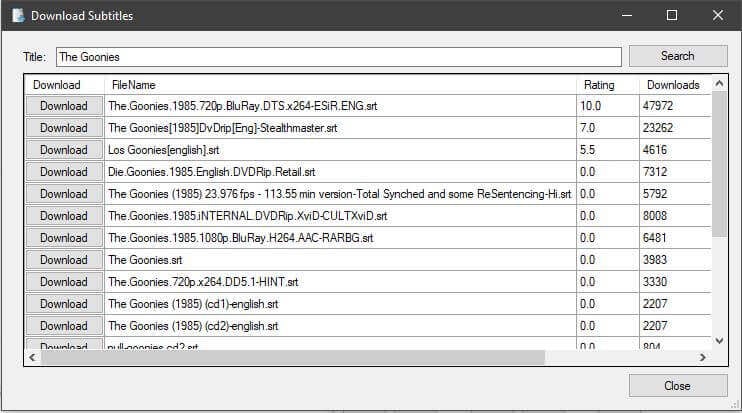Select the downloads cell 6481

pos(675,238)
